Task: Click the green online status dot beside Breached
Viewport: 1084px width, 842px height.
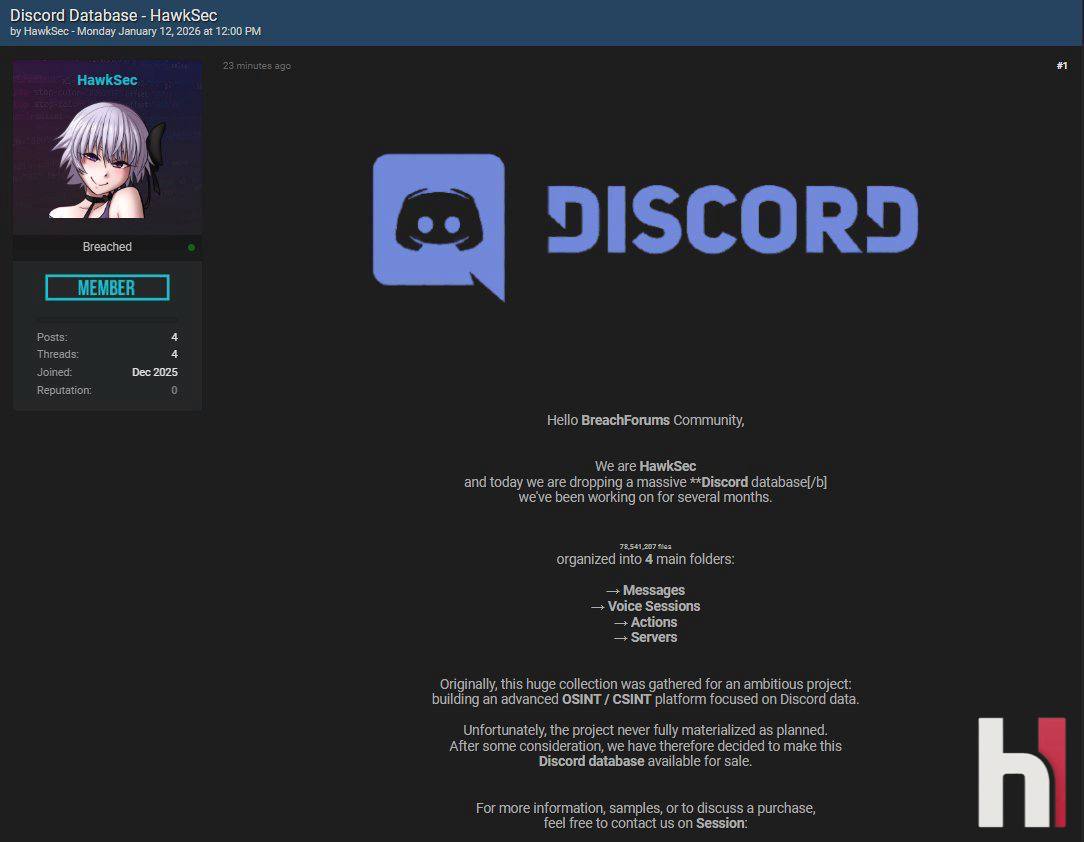Action: click(x=190, y=246)
